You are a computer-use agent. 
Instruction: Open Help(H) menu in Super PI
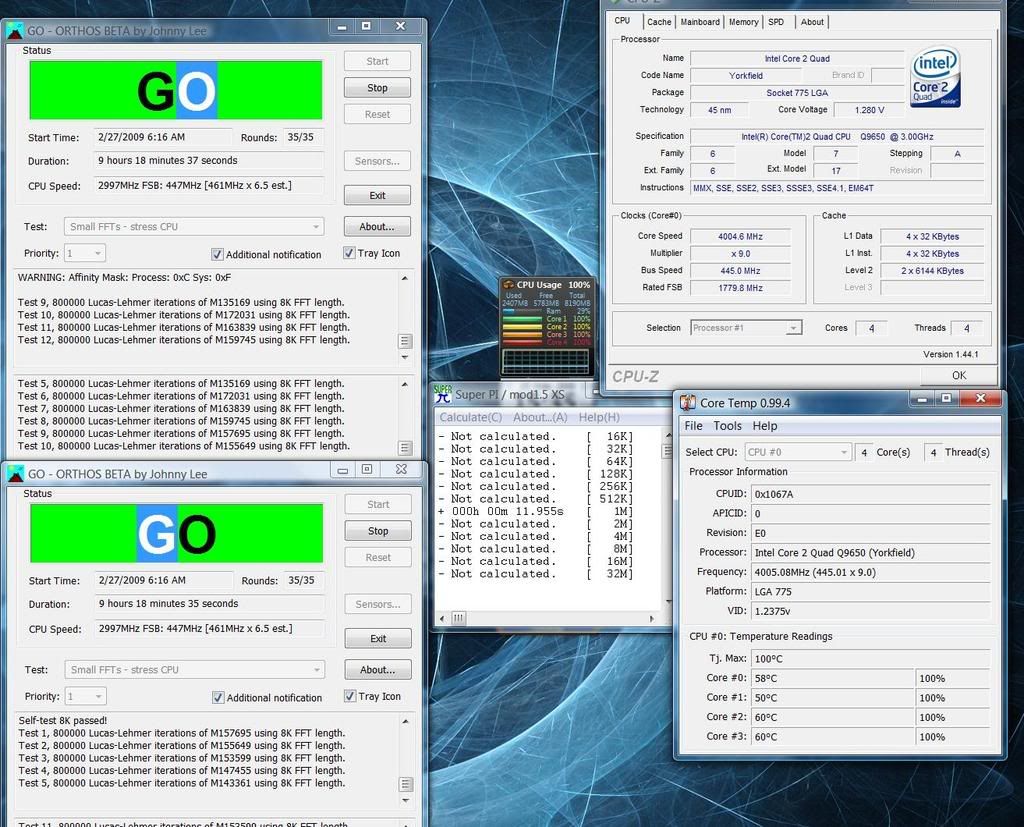click(599, 417)
